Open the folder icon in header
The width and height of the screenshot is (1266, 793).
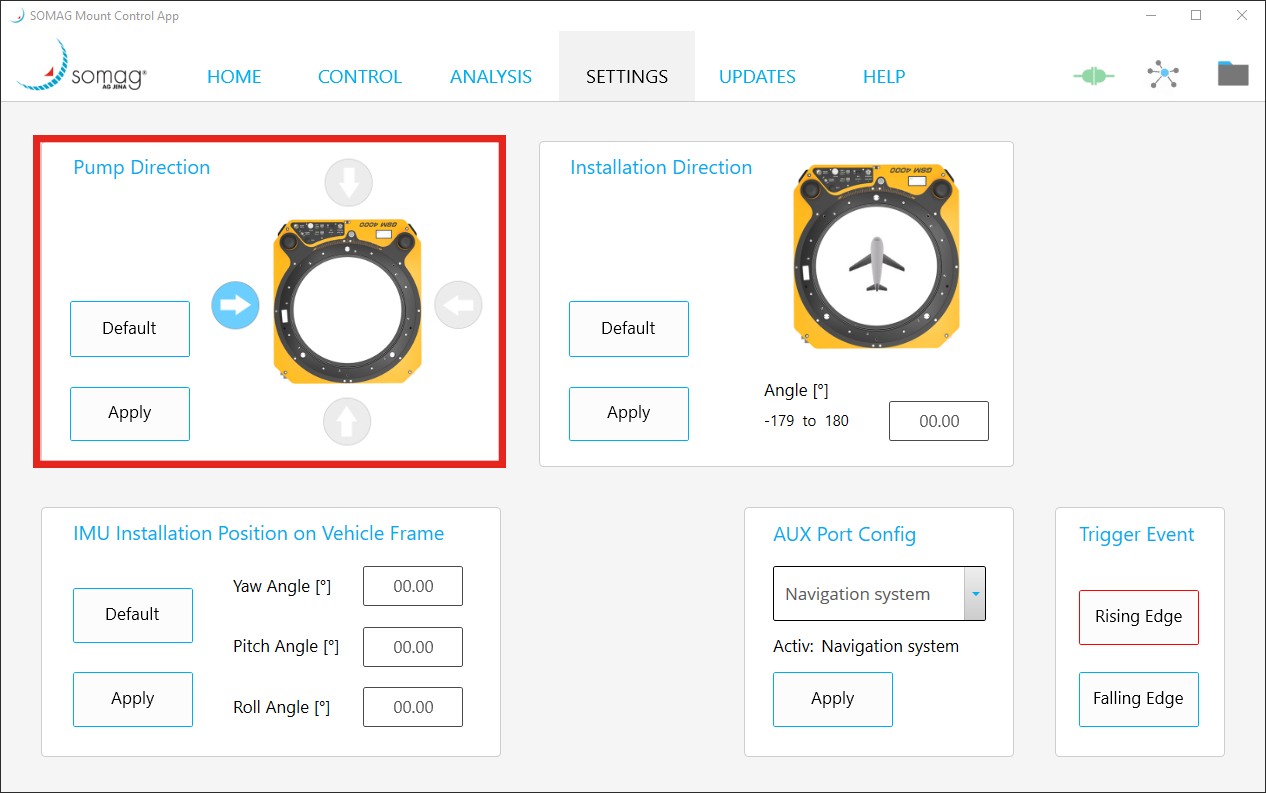[1232, 74]
